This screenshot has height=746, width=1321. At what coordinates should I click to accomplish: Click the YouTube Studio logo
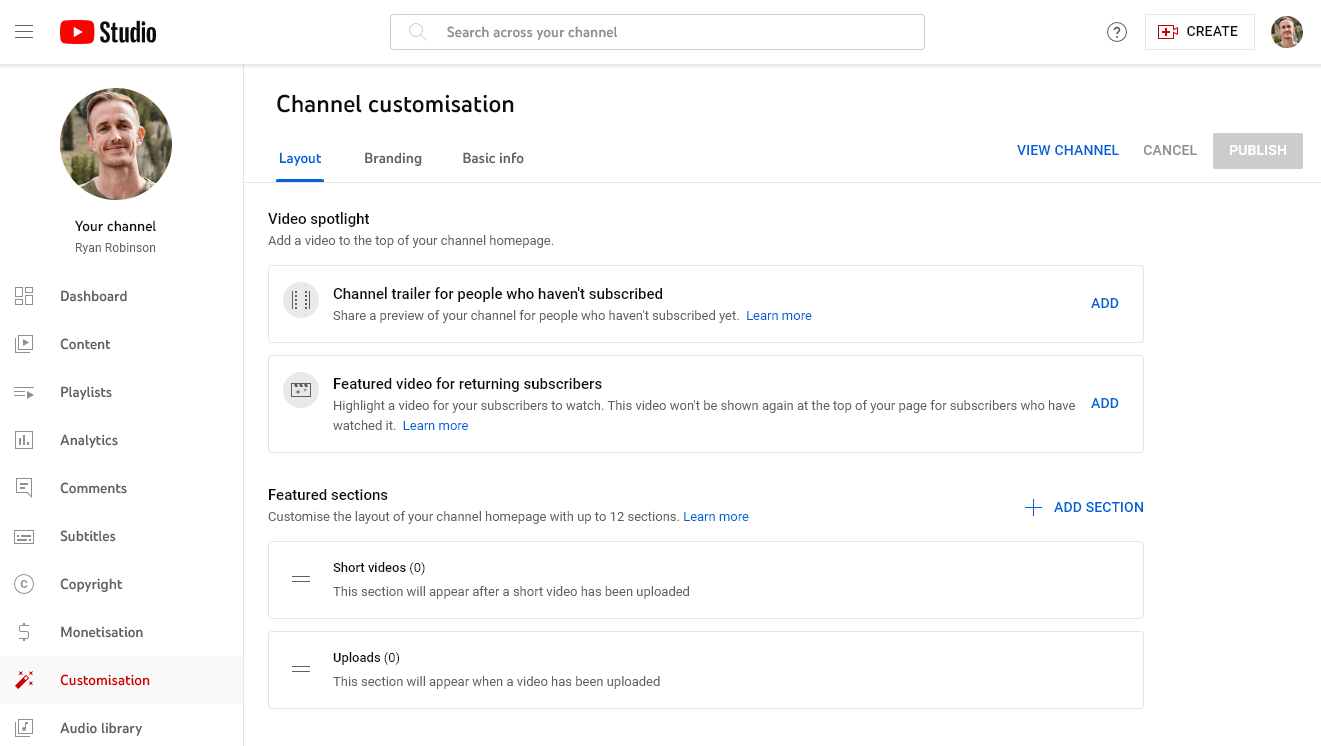click(x=108, y=32)
